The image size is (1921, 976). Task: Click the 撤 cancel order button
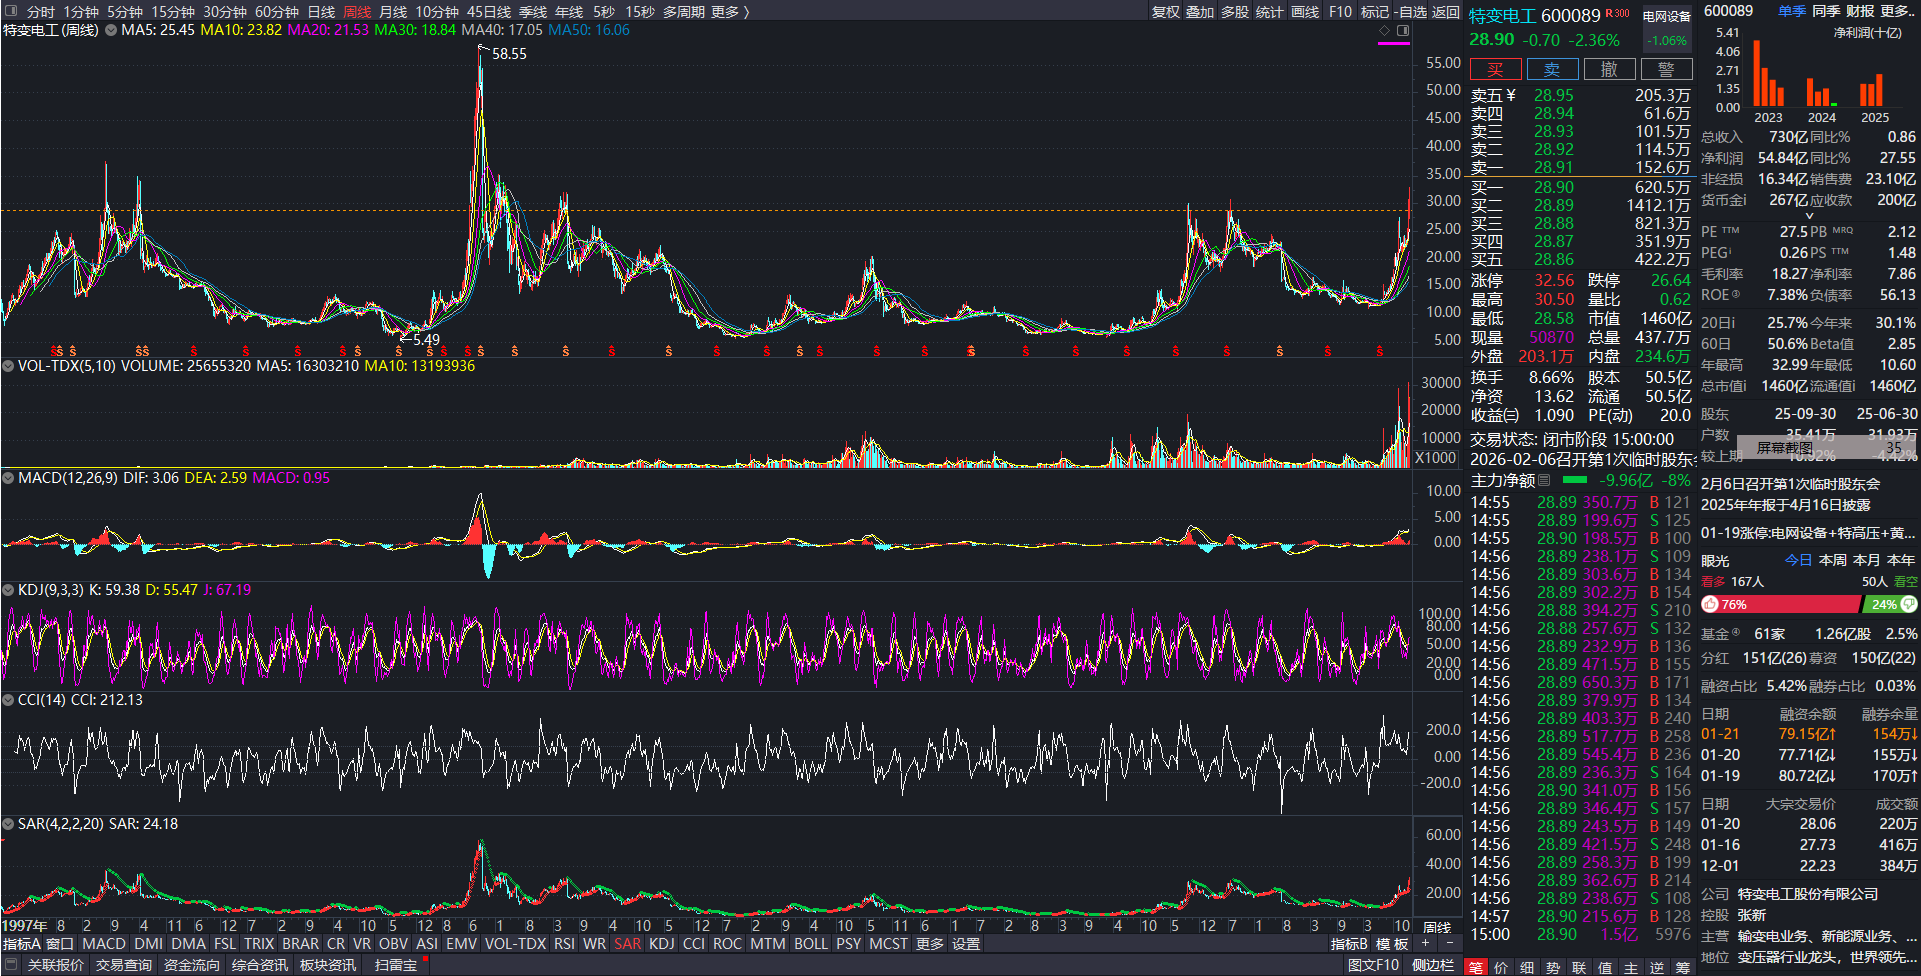pos(1609,69)
